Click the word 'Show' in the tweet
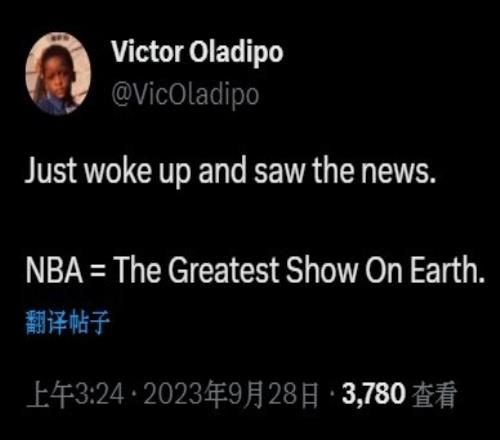Screen dimensions: 500x440 tap(322, 270)
